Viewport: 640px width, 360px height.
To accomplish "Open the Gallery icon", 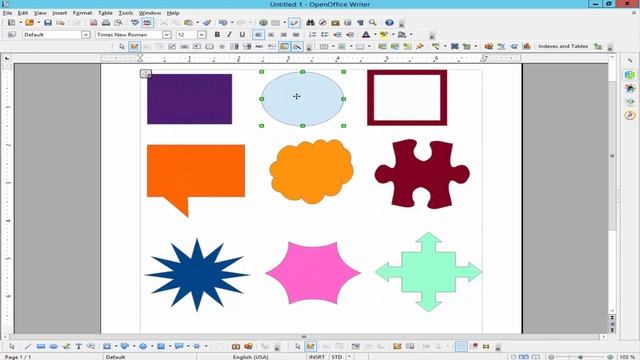I will click(336, 23).
